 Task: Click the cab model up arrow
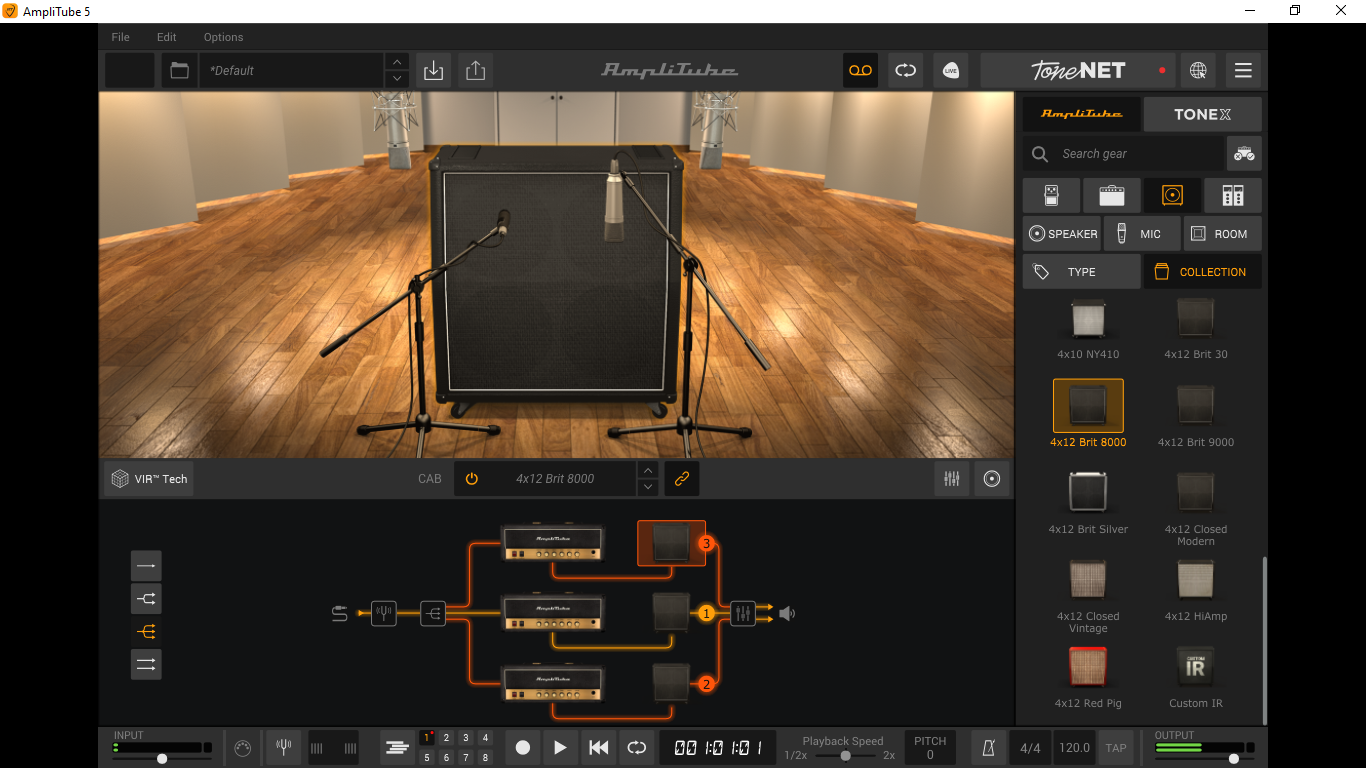click(x=648, y=470)
